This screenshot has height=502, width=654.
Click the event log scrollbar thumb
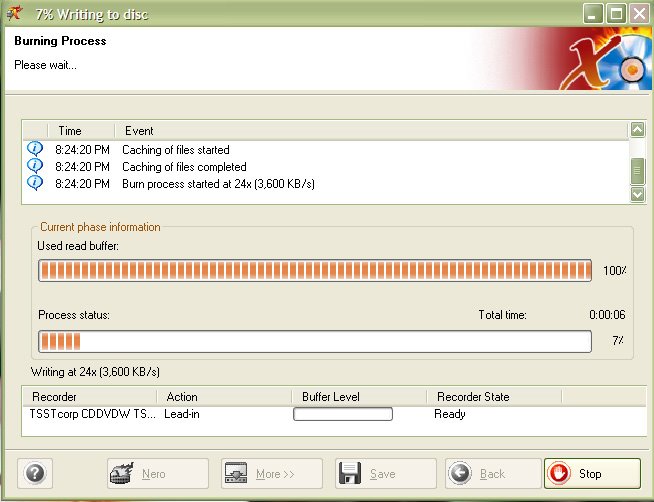point(637,171)
